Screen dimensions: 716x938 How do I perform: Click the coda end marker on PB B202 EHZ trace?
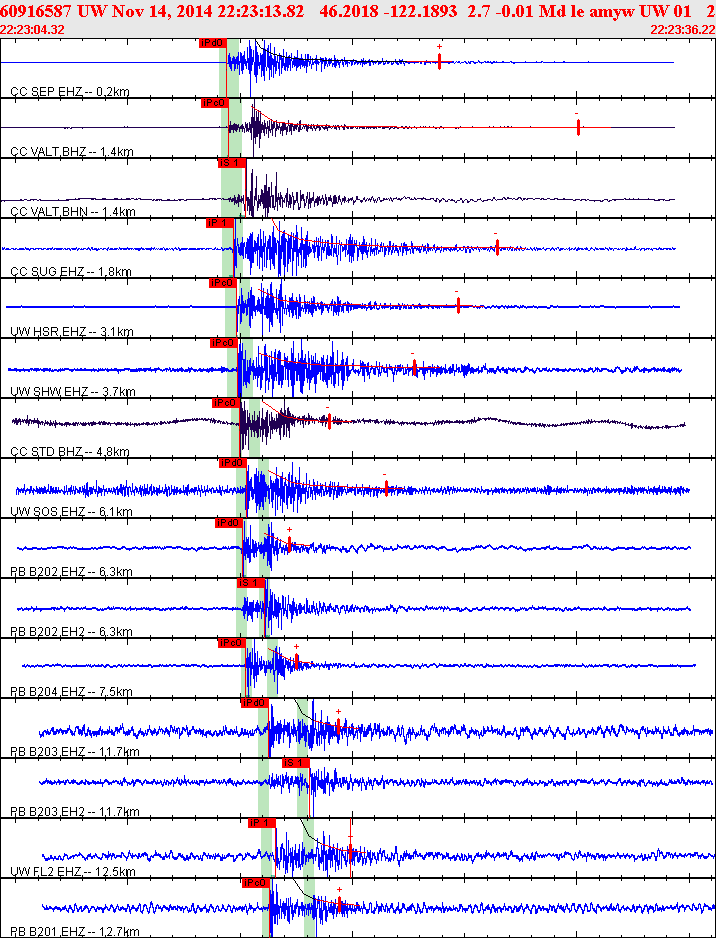tap(290, 544)
